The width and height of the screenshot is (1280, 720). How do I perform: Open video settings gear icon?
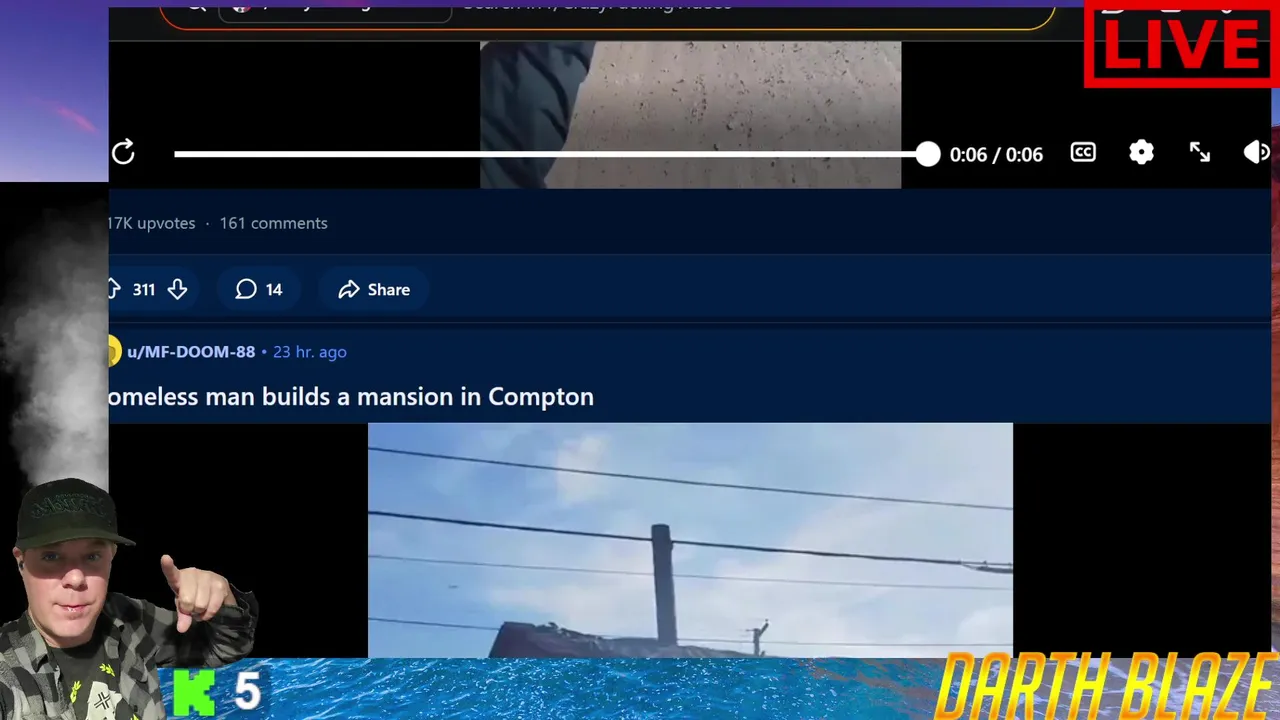[x=1141, y=153]
